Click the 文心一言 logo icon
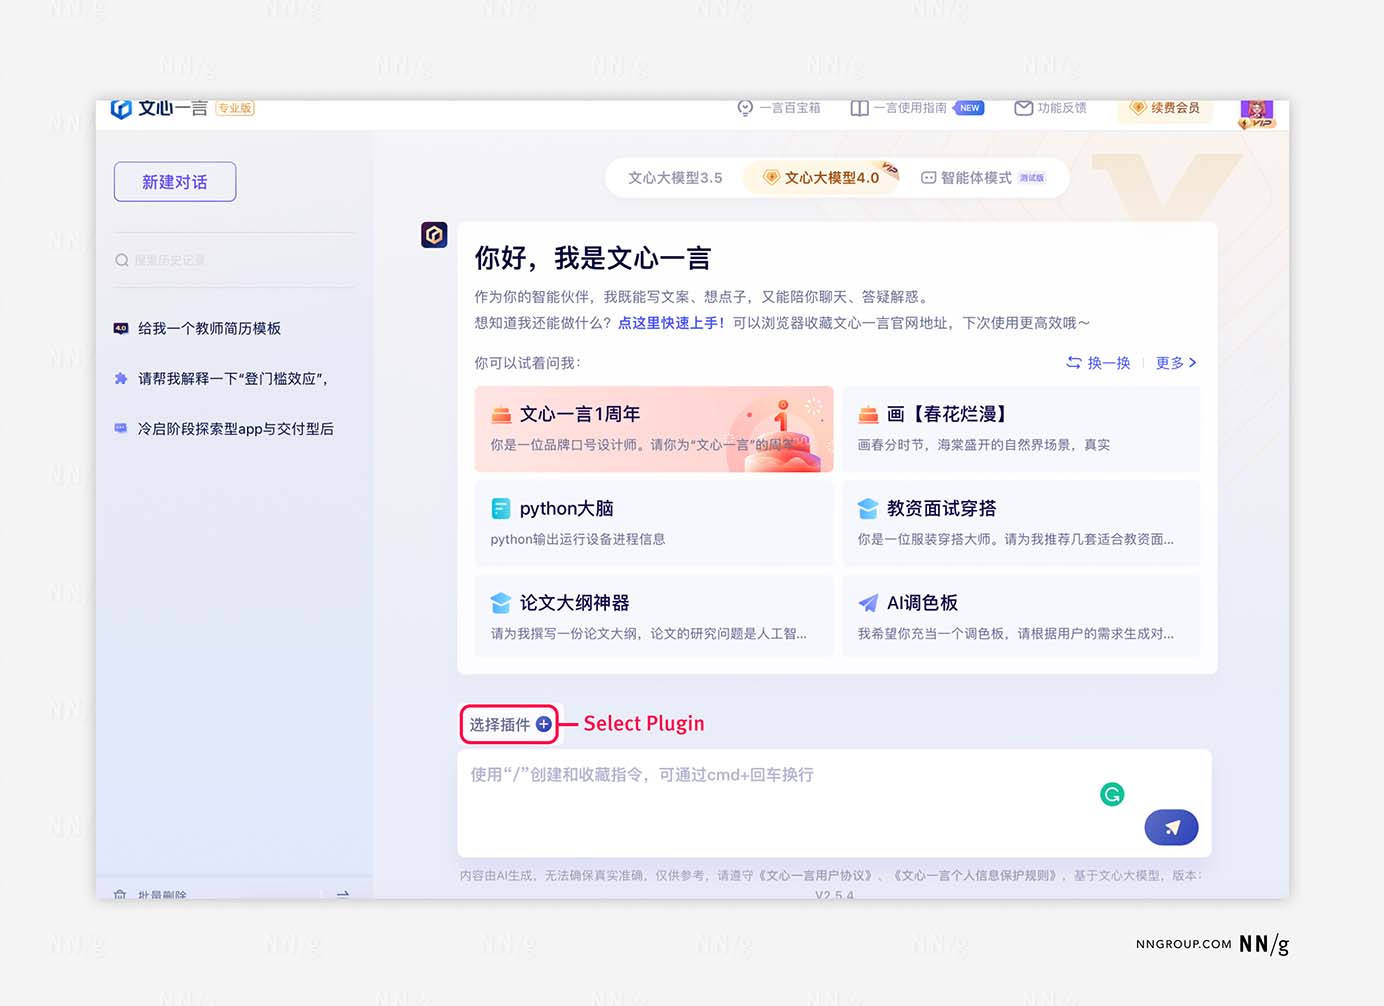The width and height of the screenshot is (1384, 1006). coord(121,109)
